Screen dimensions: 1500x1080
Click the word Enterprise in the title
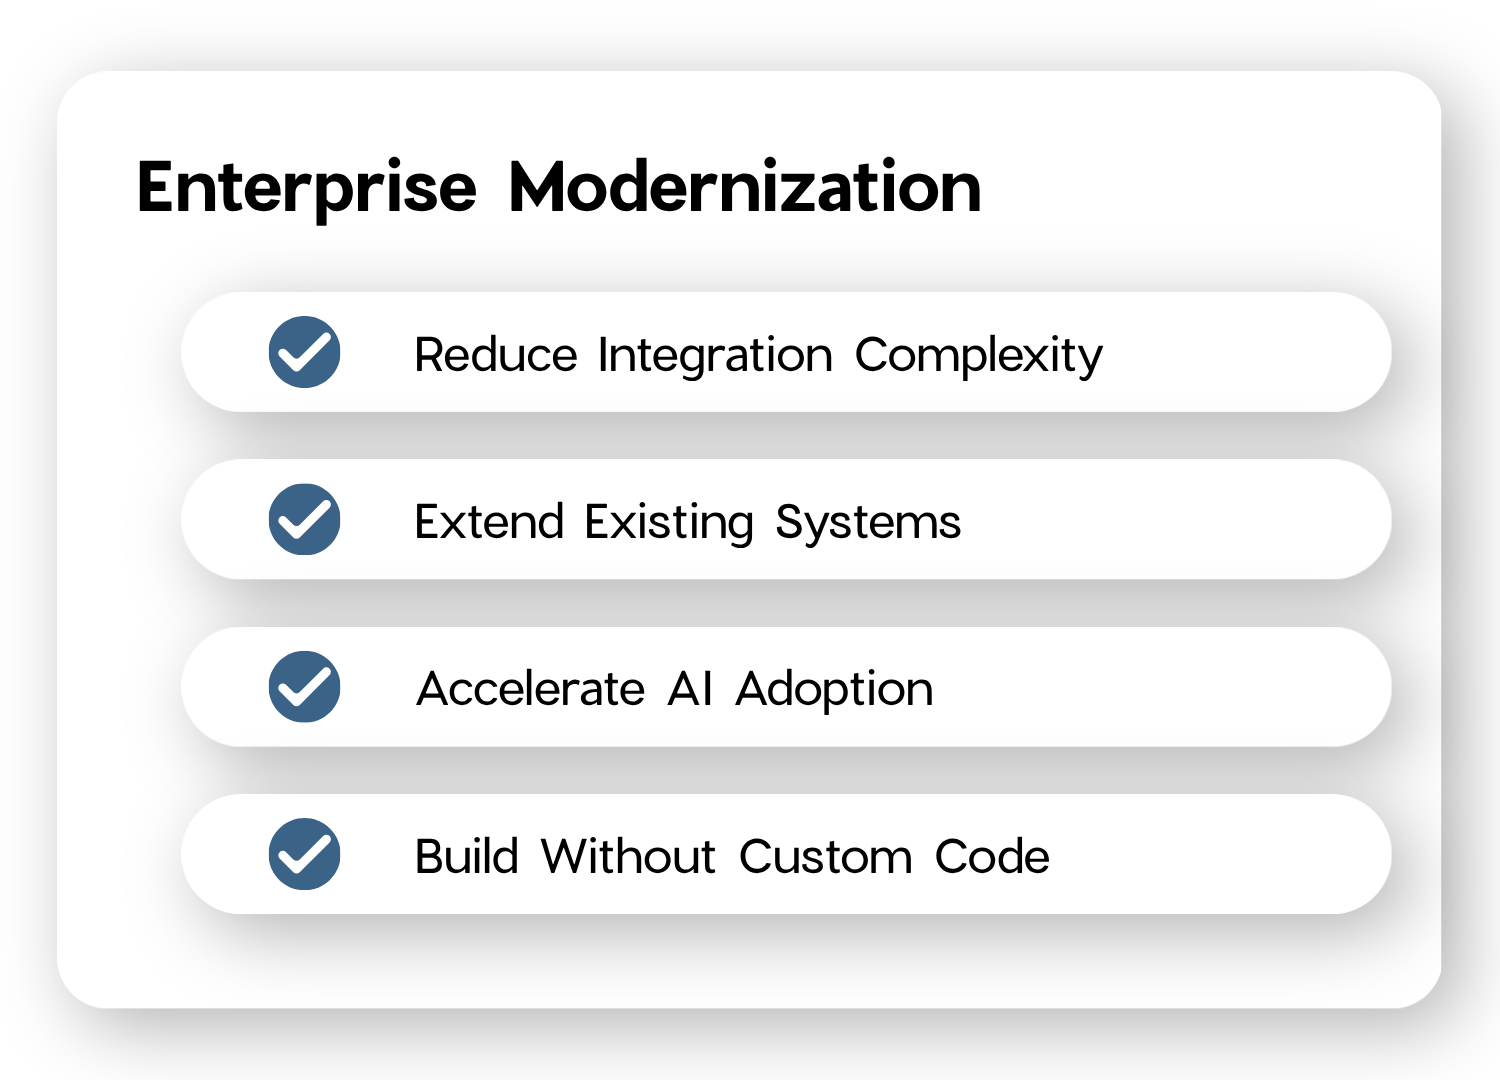click(307, 188)
